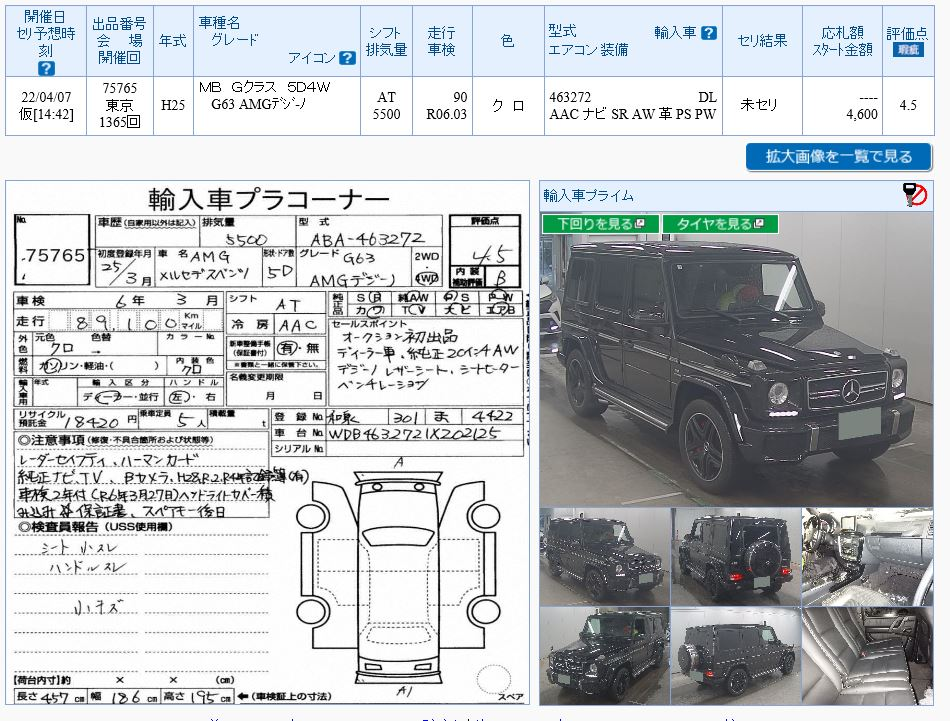Click help icon next to アイコン
Image resolution: width=950 pixels, height=721 pixels.
(x=347, y=58)
